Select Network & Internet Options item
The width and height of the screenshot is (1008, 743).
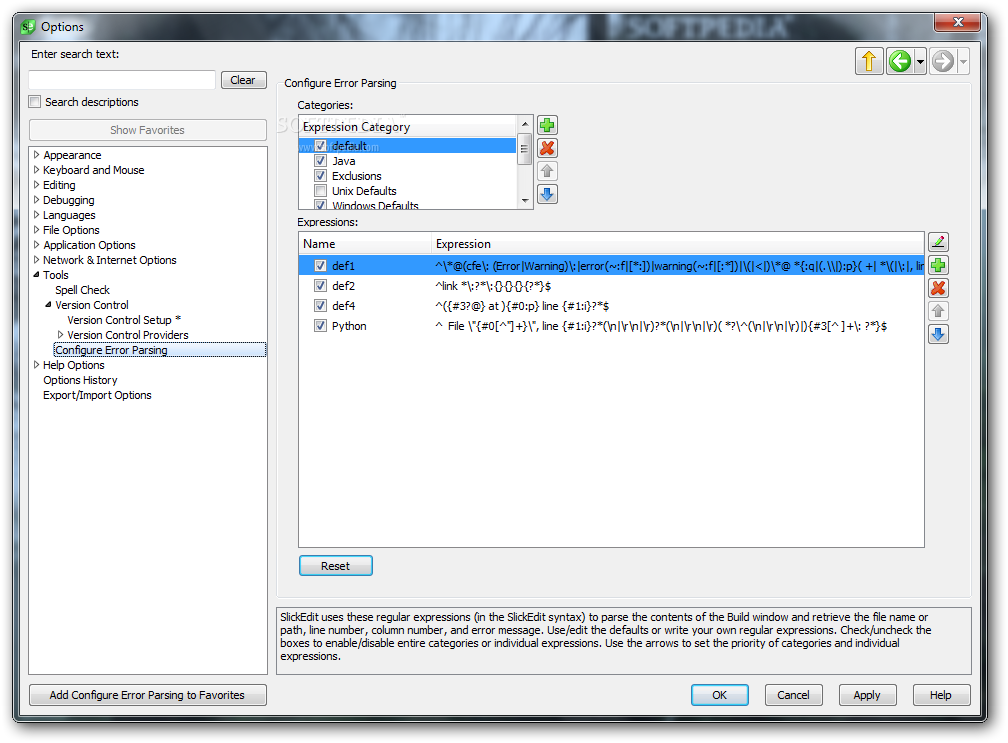click(109, 260)
